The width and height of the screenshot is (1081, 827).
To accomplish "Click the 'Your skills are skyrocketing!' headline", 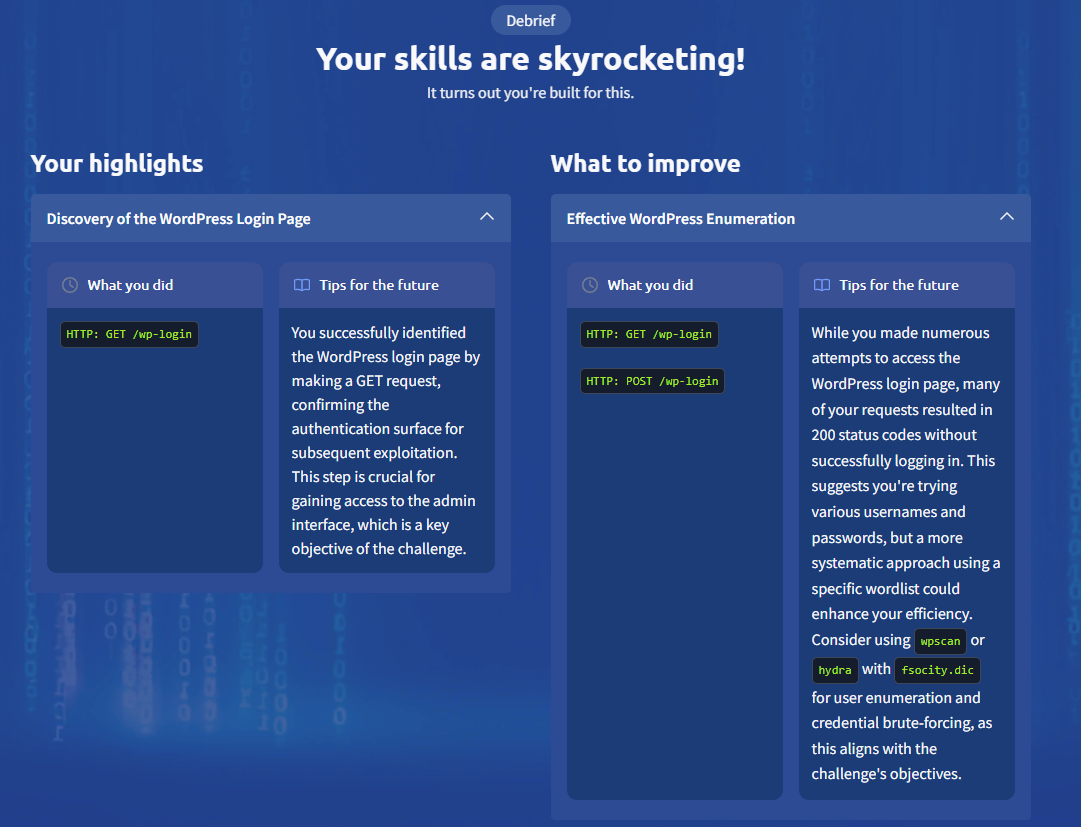I will coord(530,59).
